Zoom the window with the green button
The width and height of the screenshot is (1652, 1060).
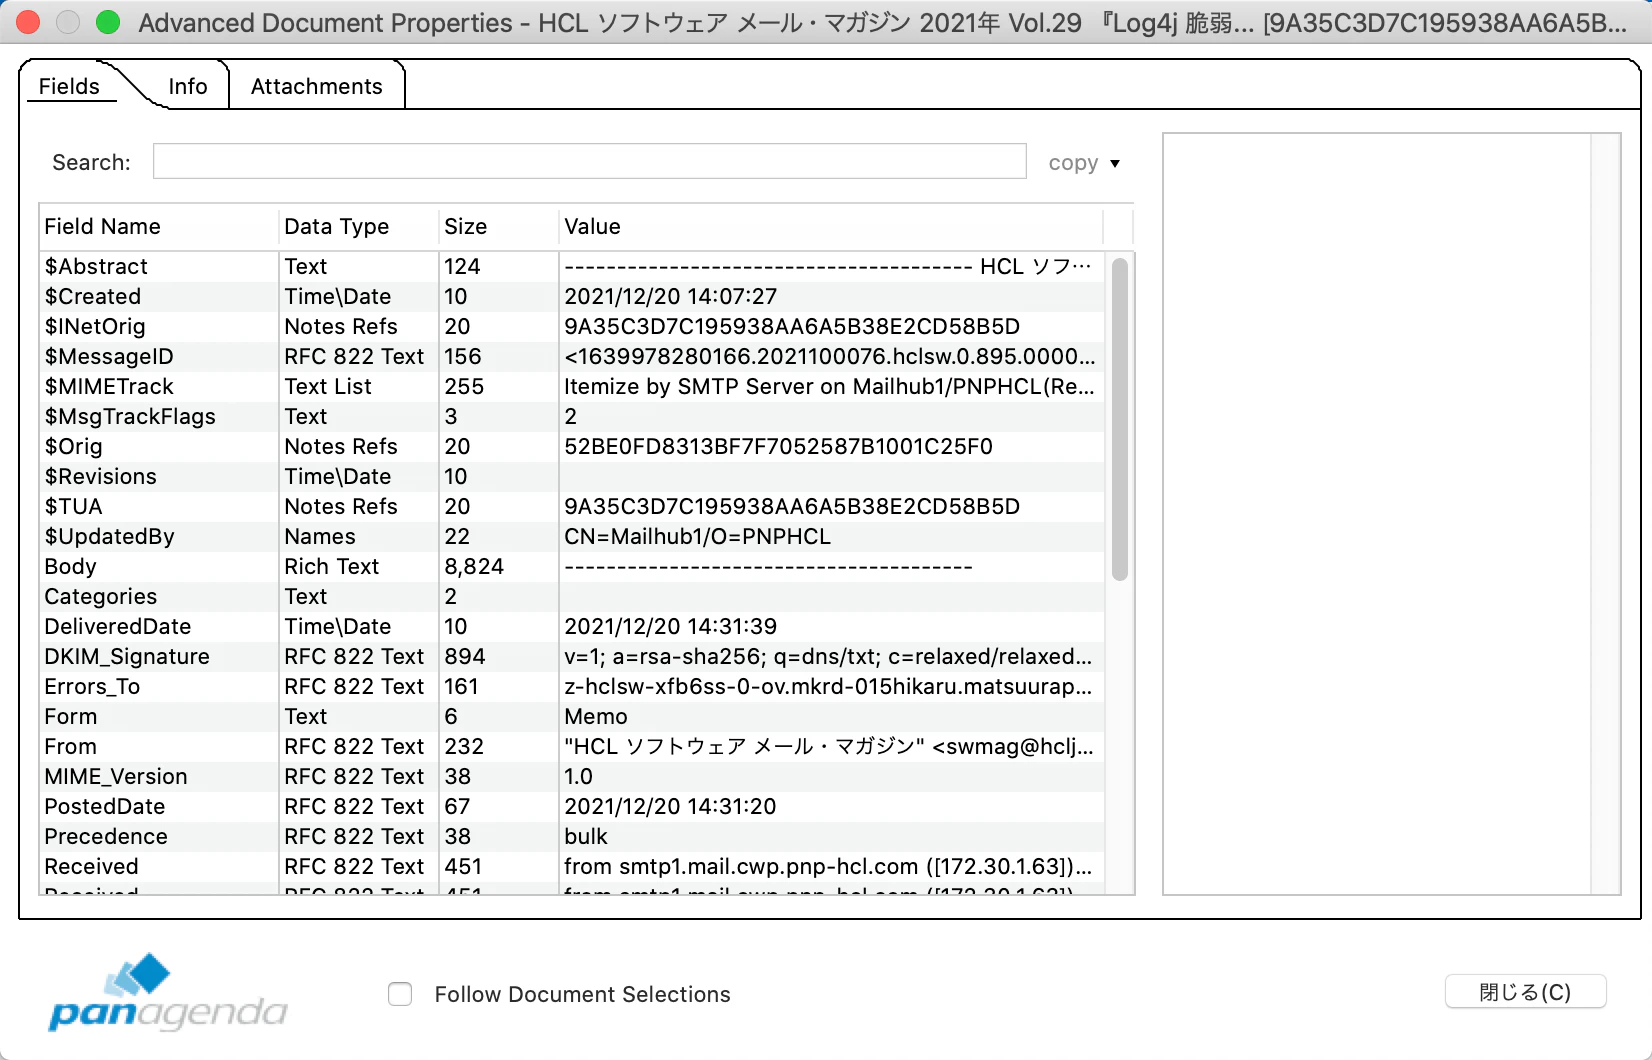[108, 22]
